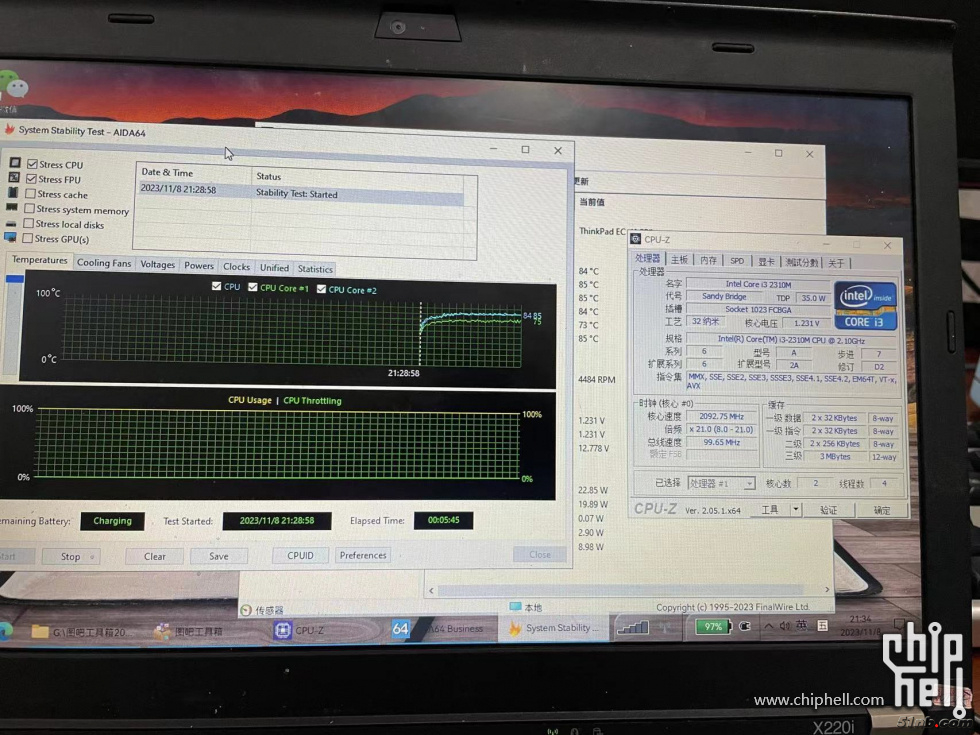Click the cache icon beside Stress cache
Screen dimensions: 980x735
click(13, 192)
